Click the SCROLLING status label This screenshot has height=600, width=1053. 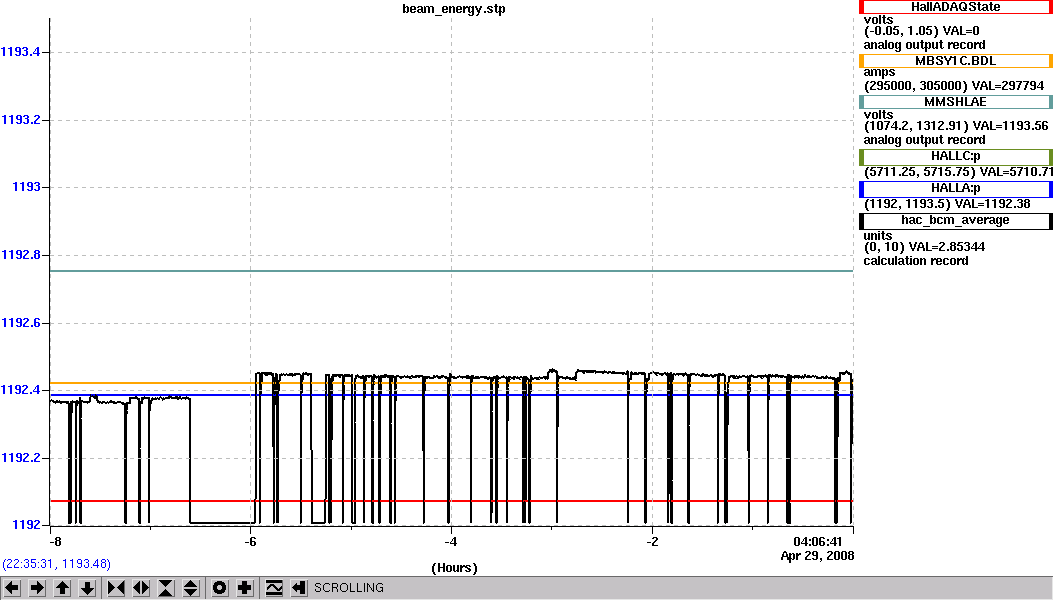[x=349, y=588]
